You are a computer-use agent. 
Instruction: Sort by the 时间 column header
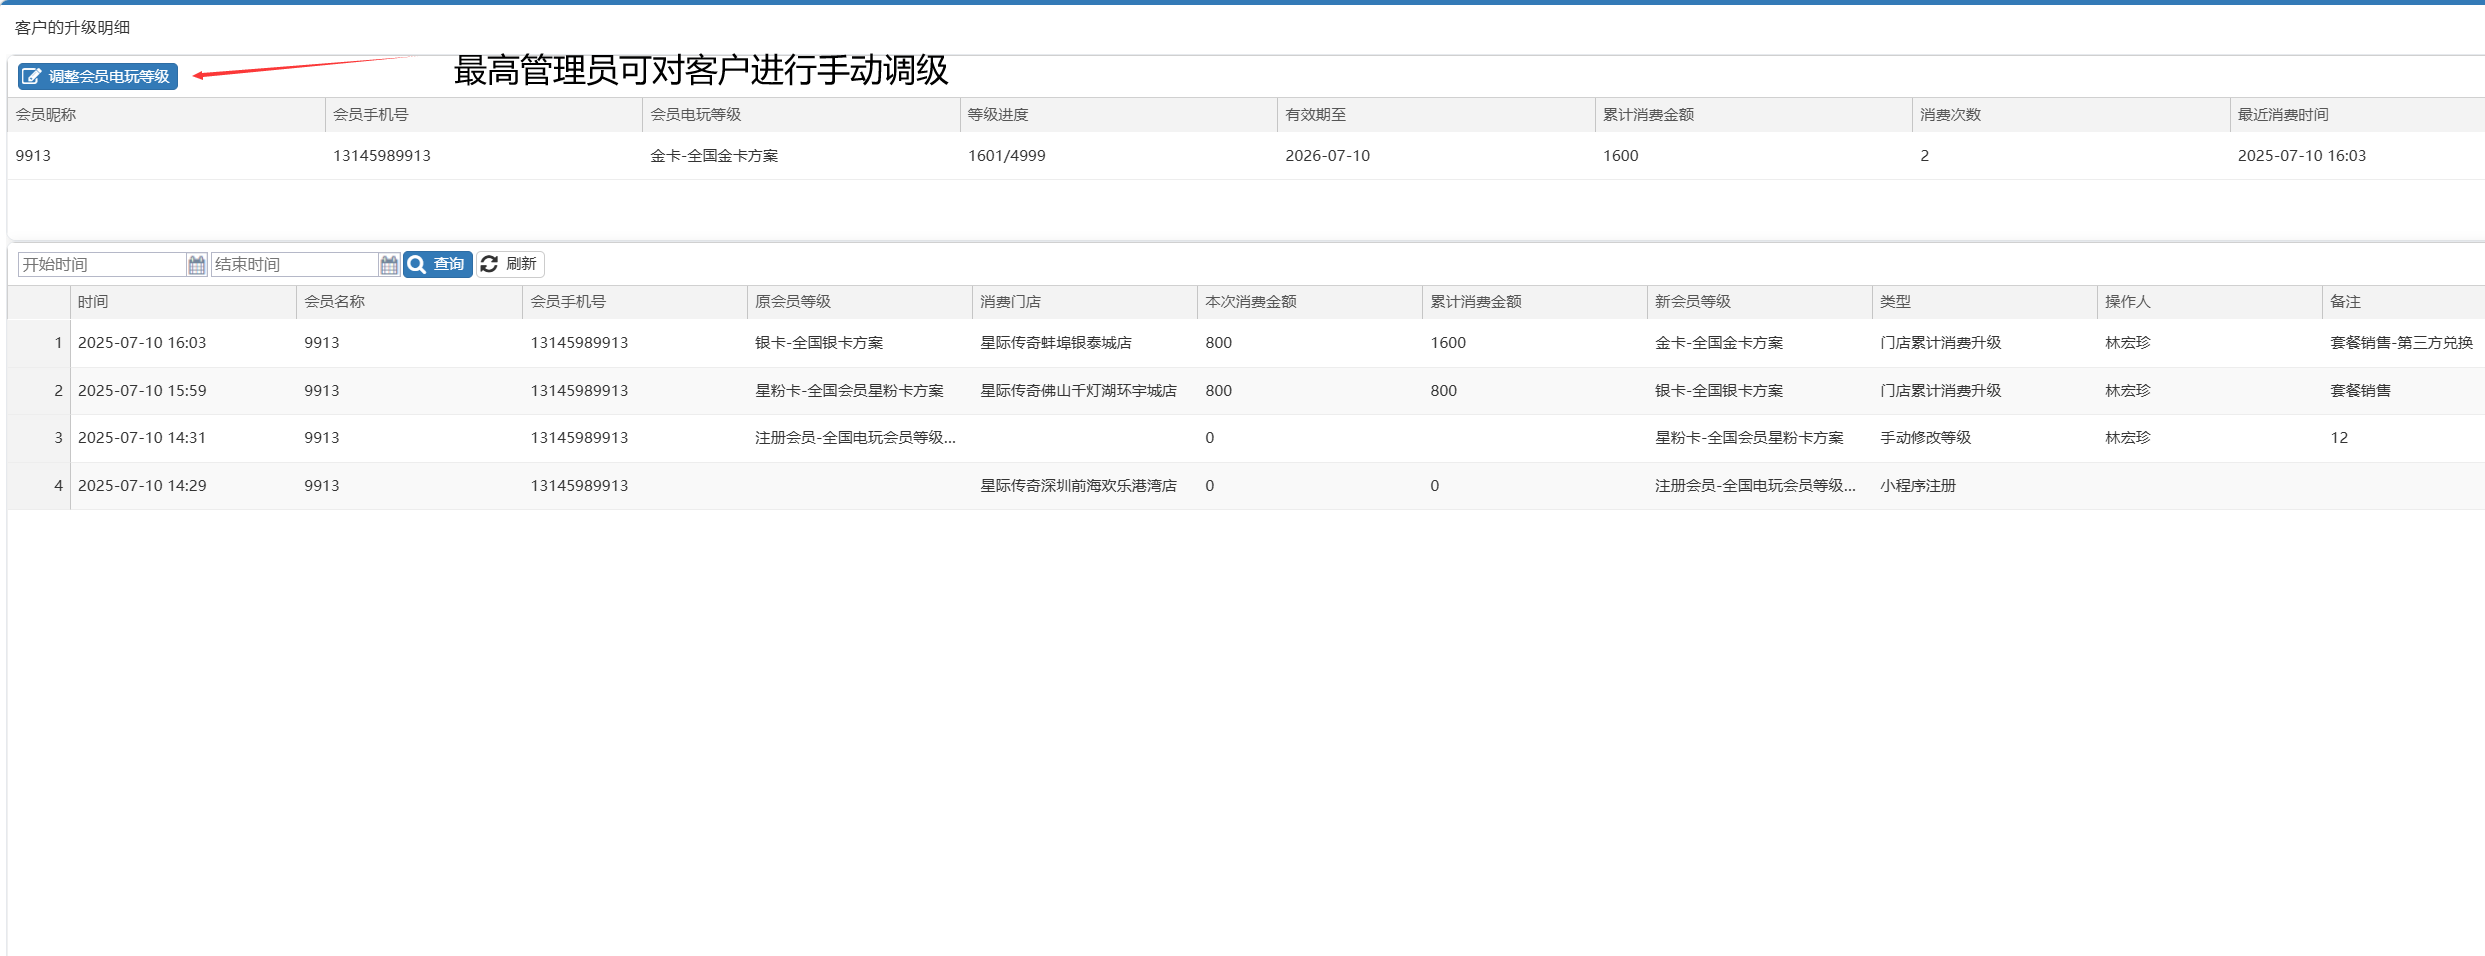[x=93, y=302]
